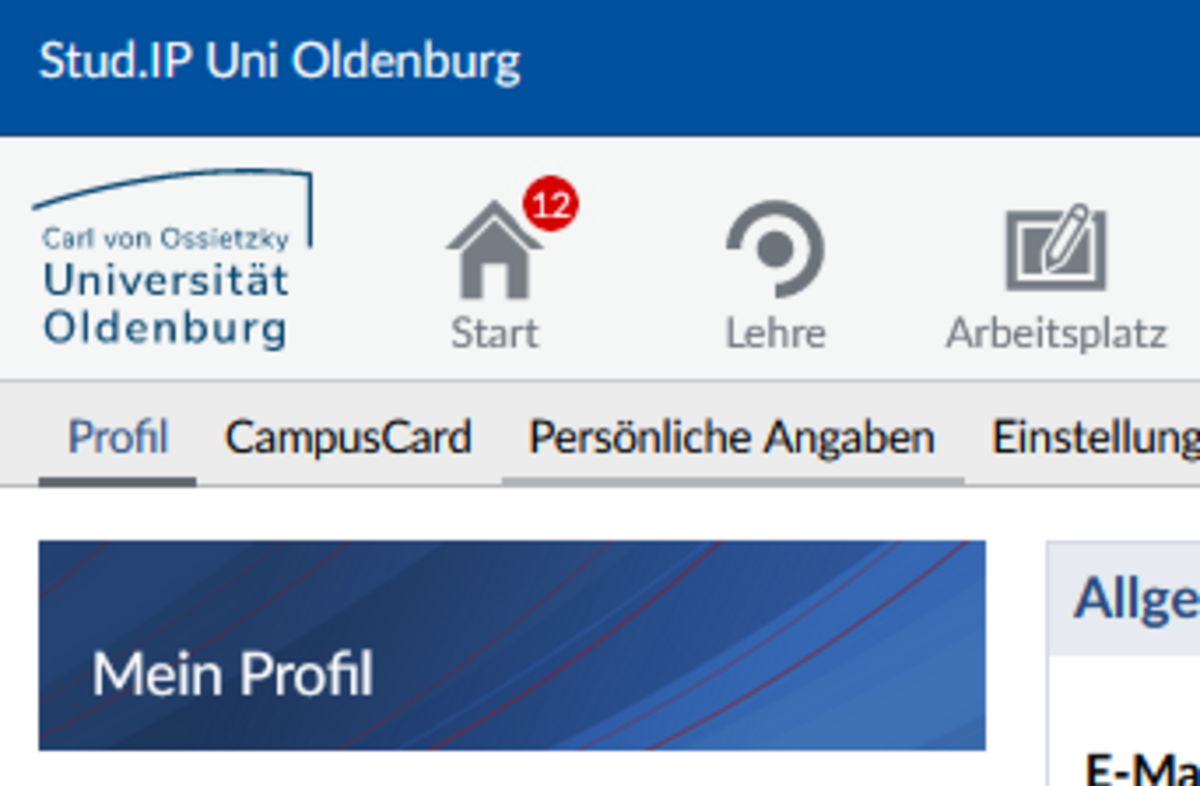
Task: Click the Carl von Ossietzky text in logo
Action: tap(166, 239)
